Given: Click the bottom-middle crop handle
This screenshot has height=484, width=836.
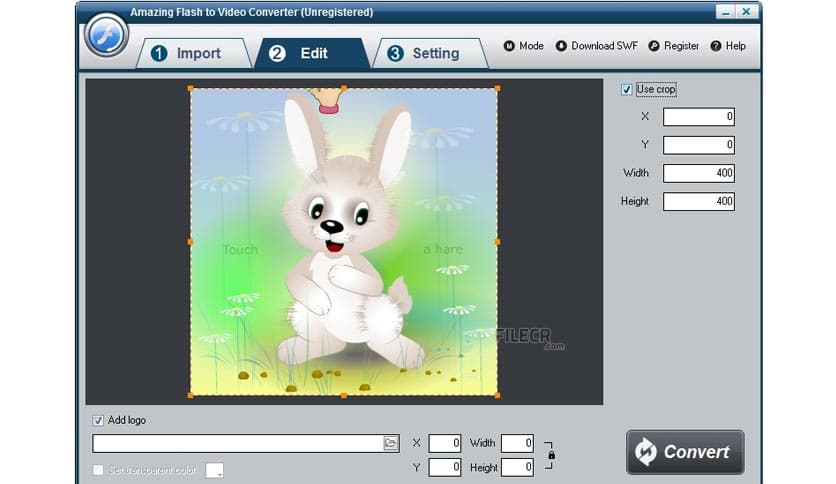Looking at the screenshot, I should click(x=344, y=396).
